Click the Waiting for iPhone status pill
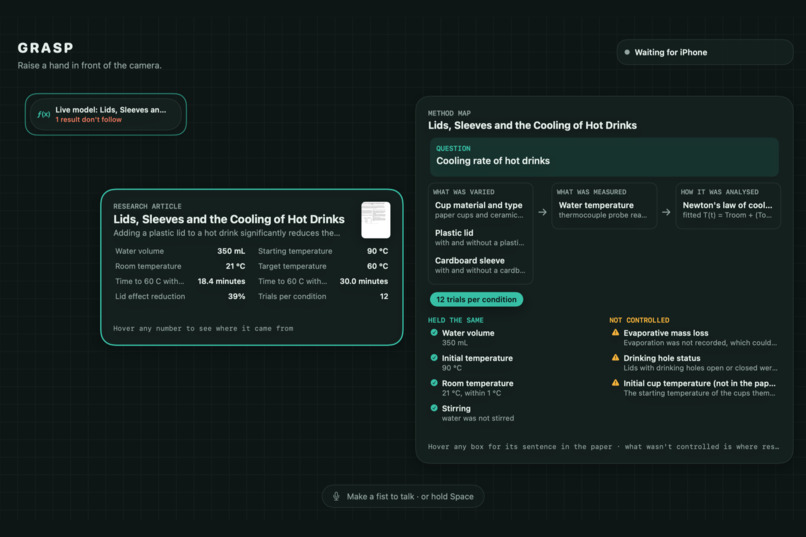 [705, 52]
